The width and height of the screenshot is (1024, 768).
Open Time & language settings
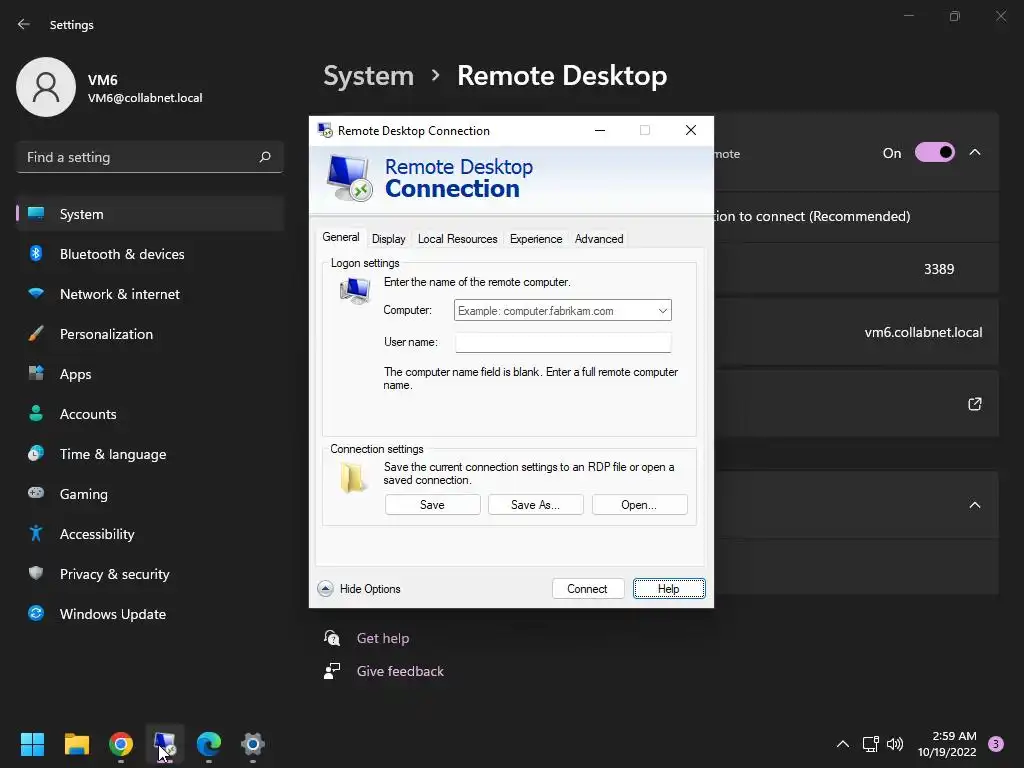point(150,454)
